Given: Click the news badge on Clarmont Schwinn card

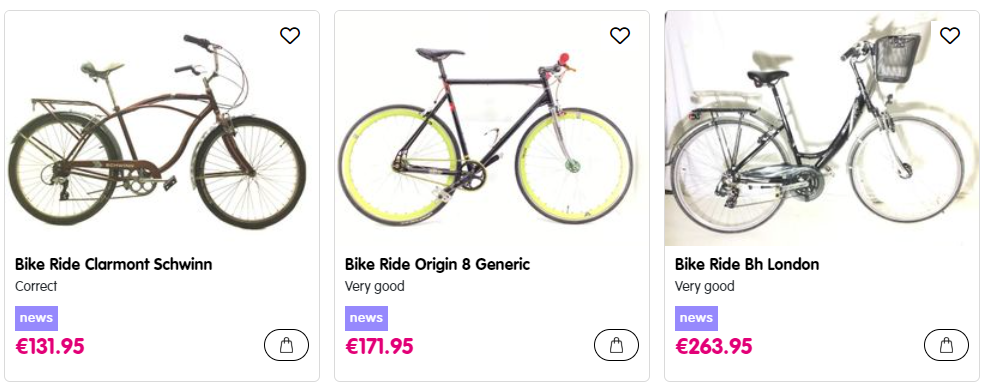Looking at the screenshot, I should pos(37,318).
